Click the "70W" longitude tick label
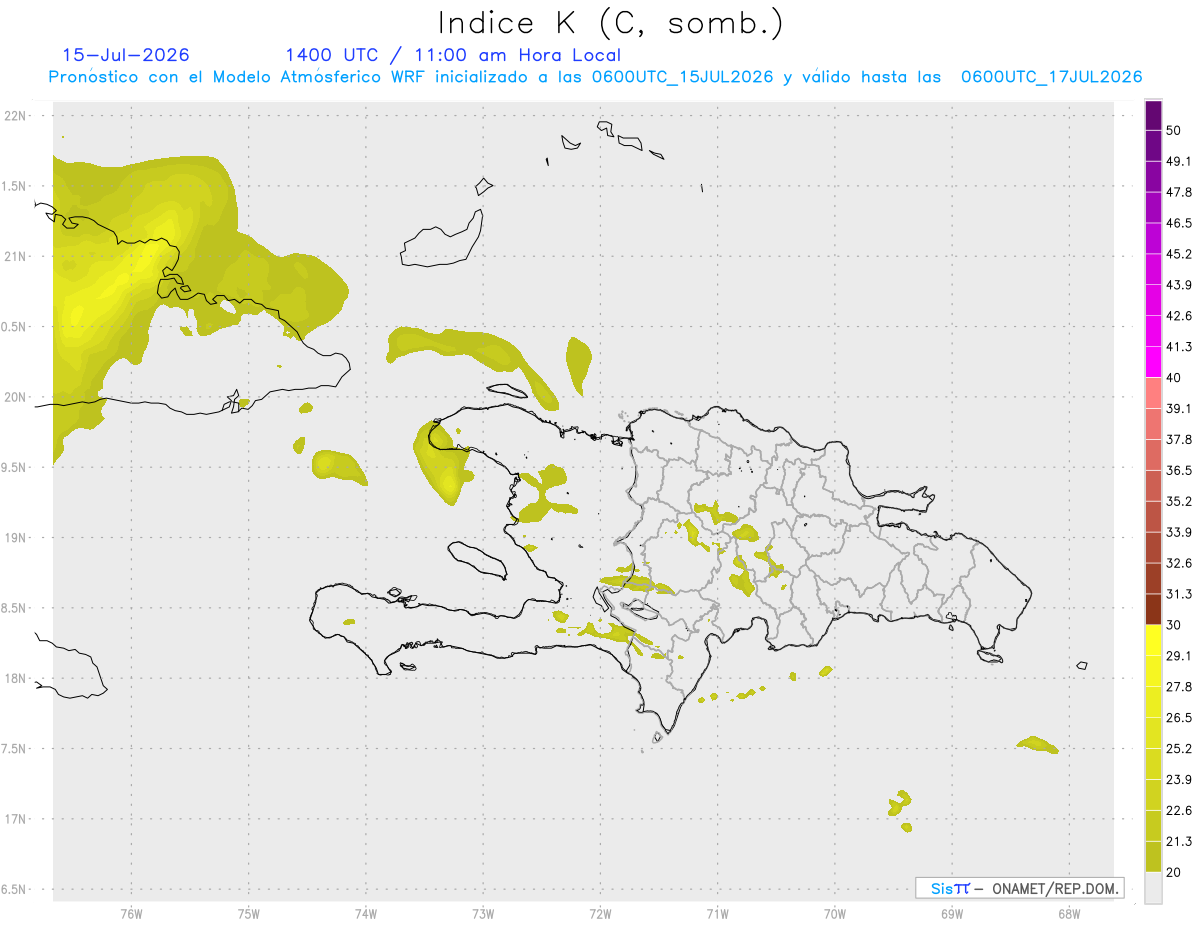Screen dimensions: 1200x927 click(835, 914)
